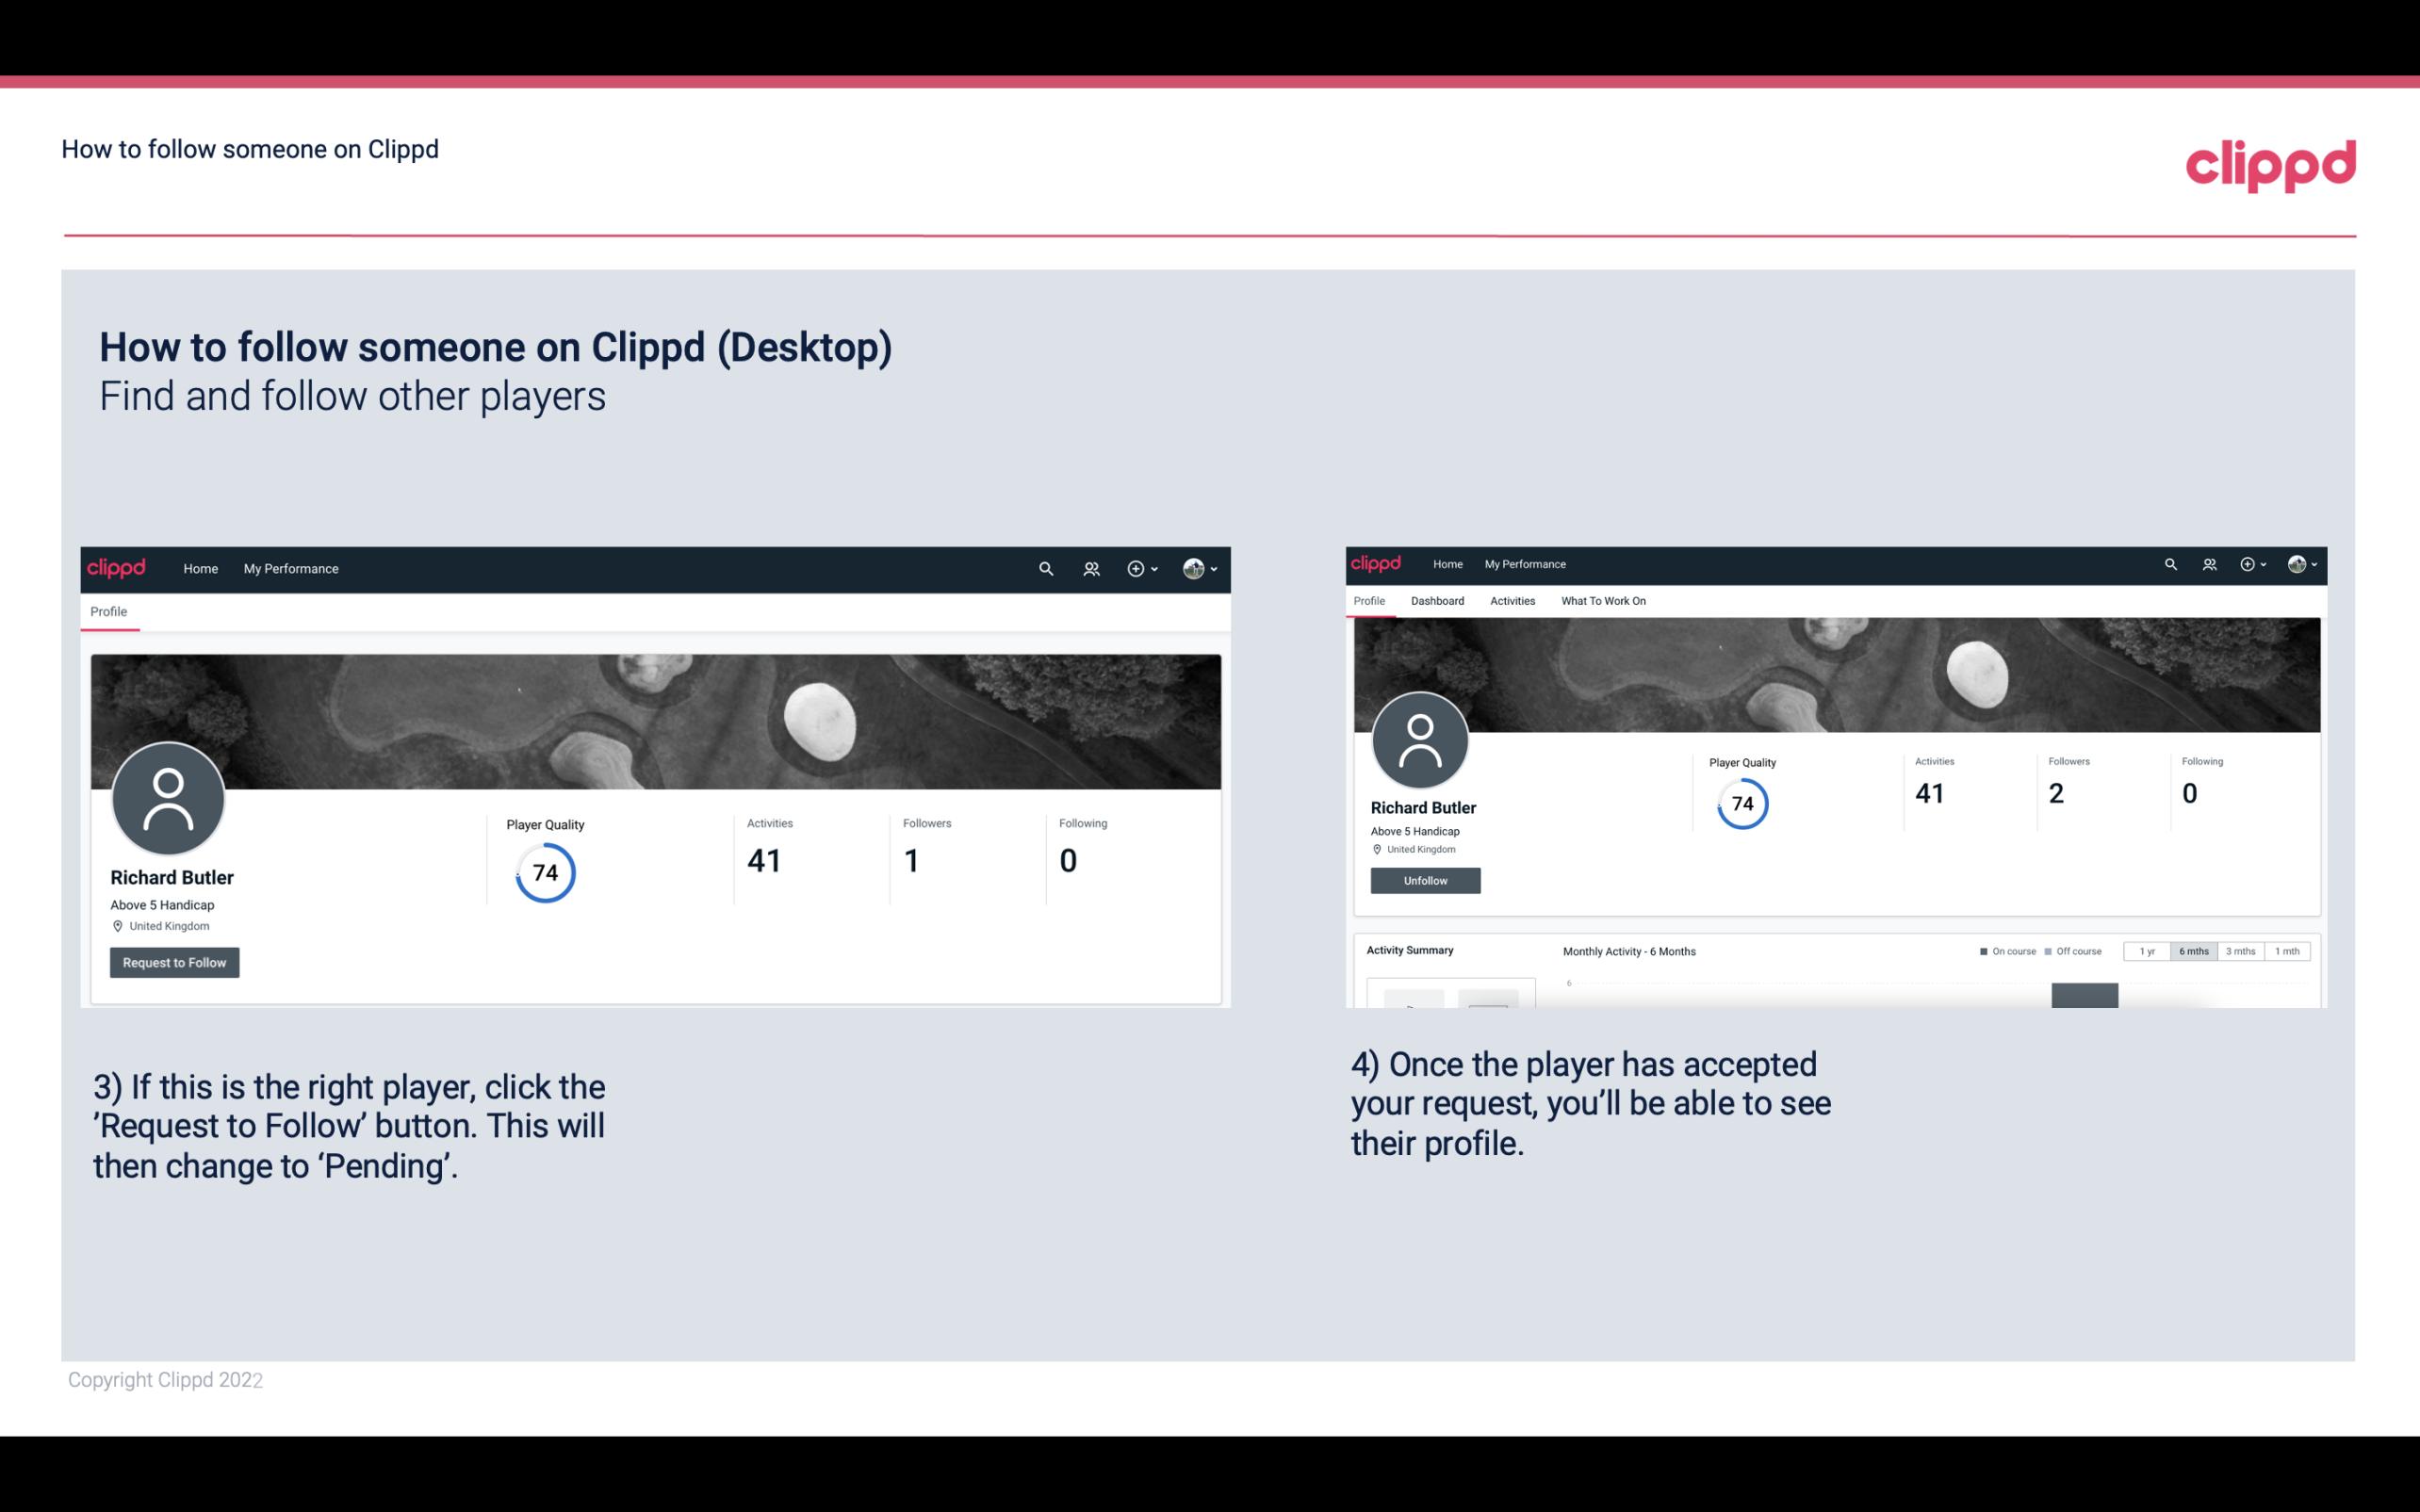Select the 6 months activity toggle
2420x1512 pixels.
tap(2194, 951)
